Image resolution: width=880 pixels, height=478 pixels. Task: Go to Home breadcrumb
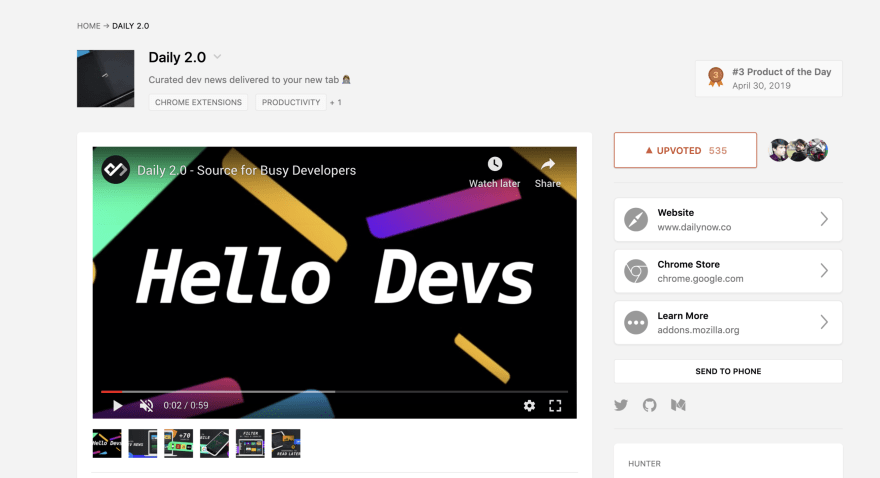pos(89,26)
